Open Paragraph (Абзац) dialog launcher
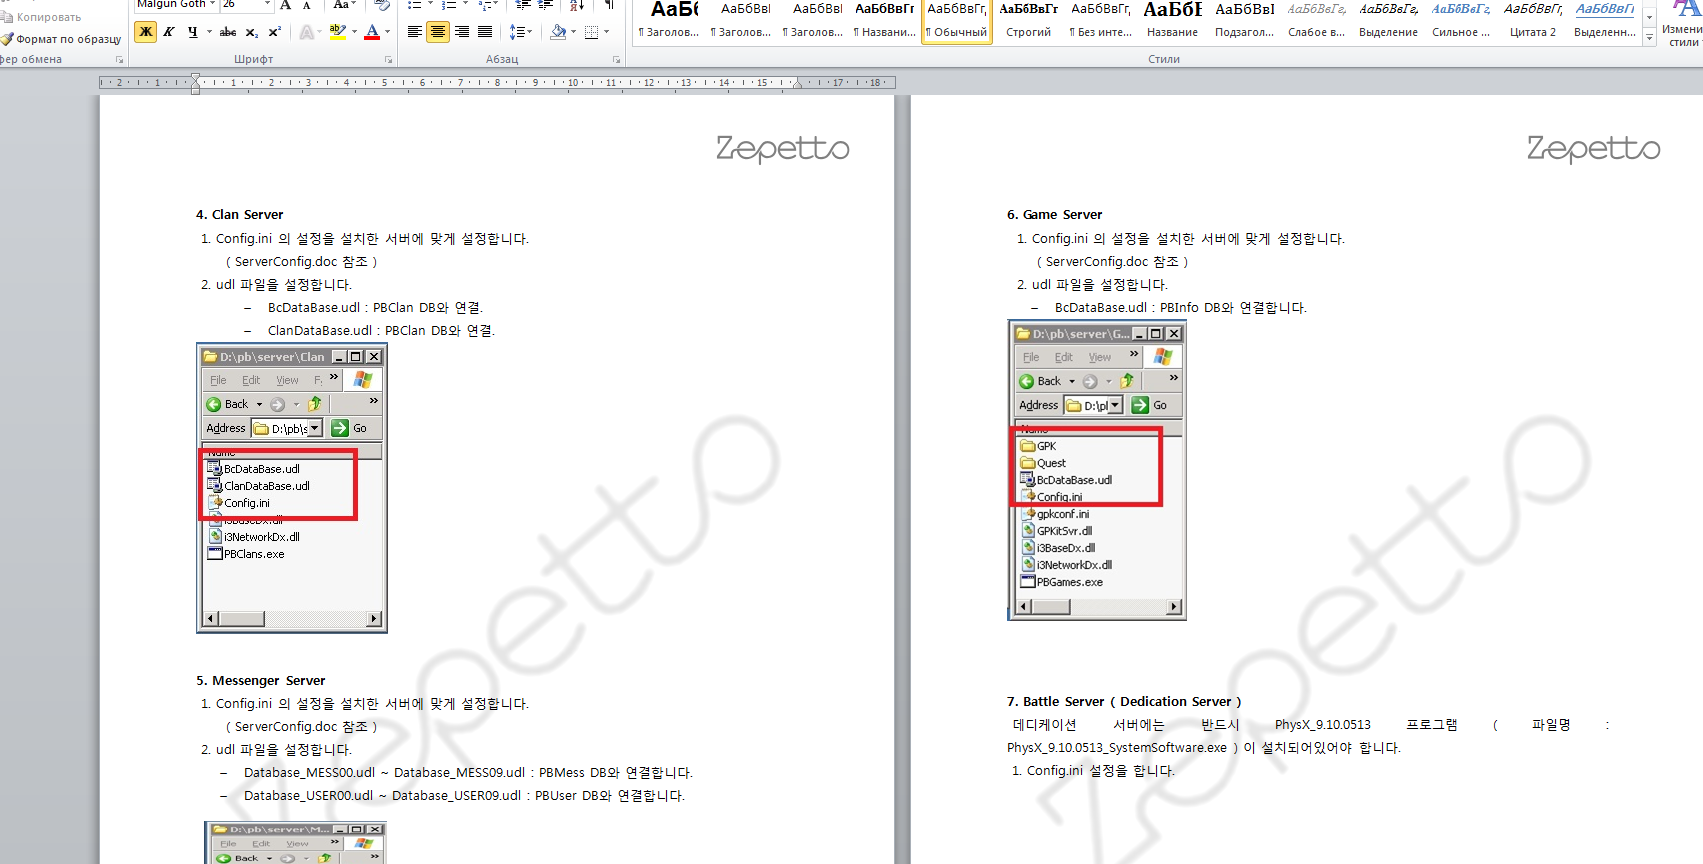1703x864 pixels. coord(616,60)
